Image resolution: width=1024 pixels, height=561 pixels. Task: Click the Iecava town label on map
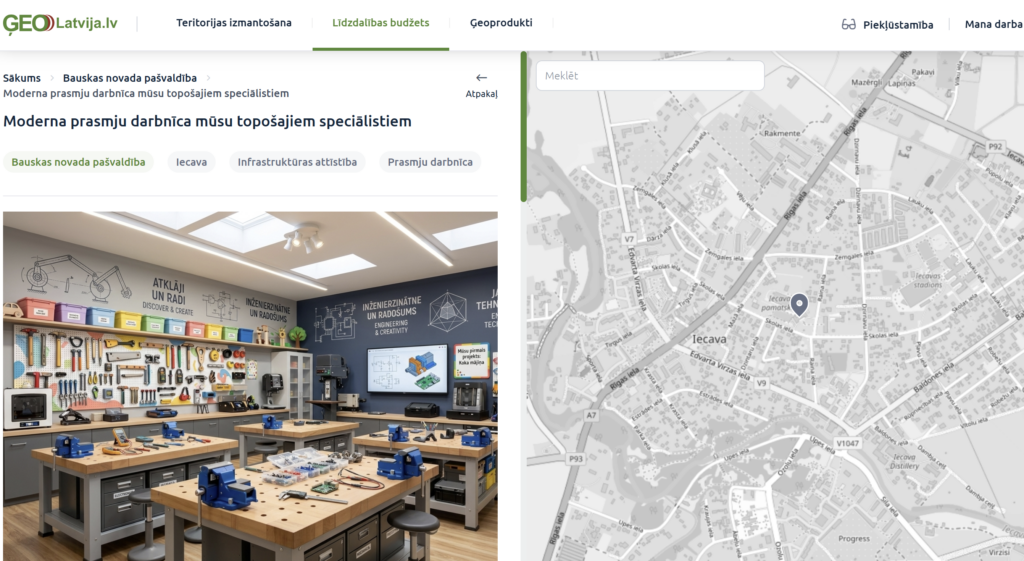coord(708,340)
